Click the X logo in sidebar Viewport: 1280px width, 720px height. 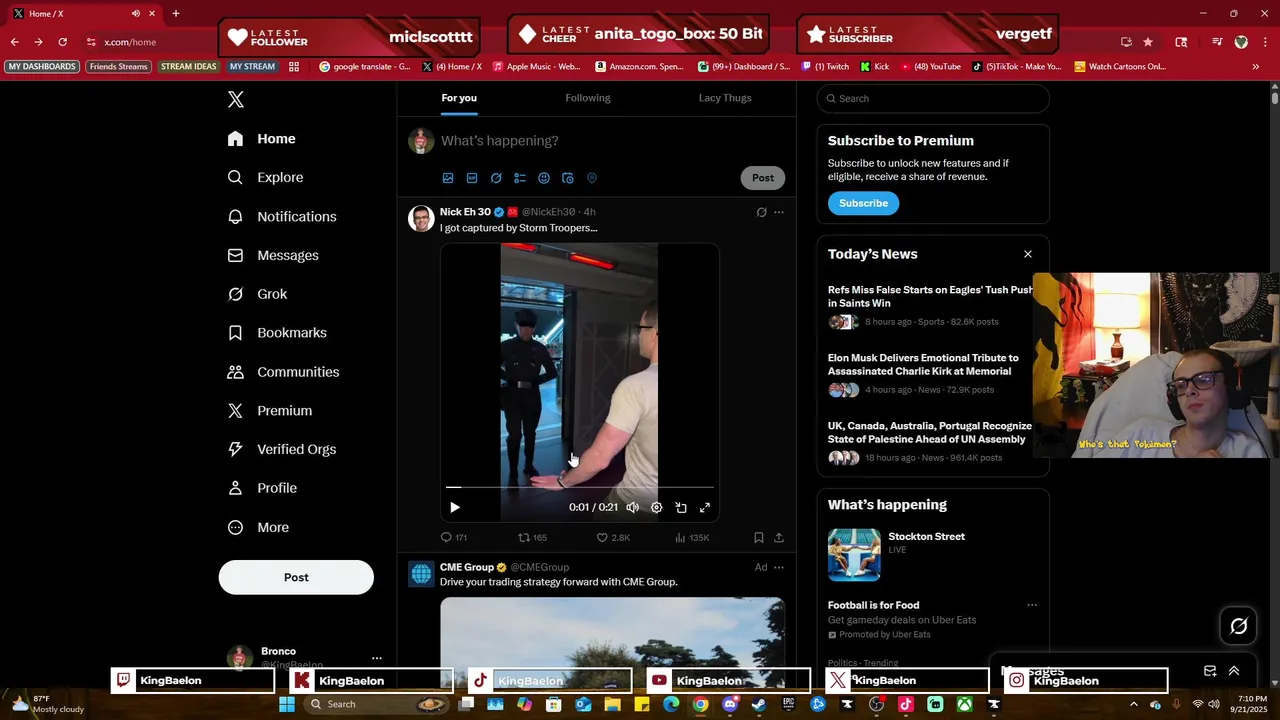(235, 99)
